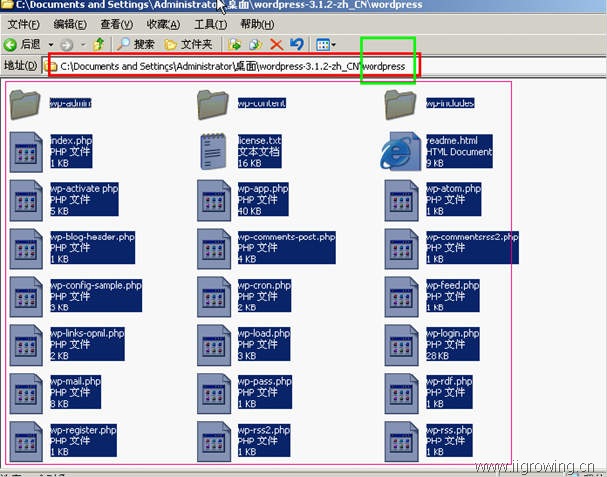Click the address bar folder icon
Viewport: 607px width, 477px height.
point(51,66)
